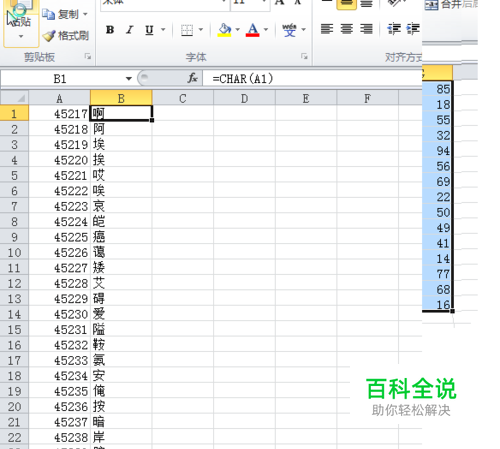Click cell B14 showing 爱
This screenshot has width=500, height=449.
pos(121,314)
